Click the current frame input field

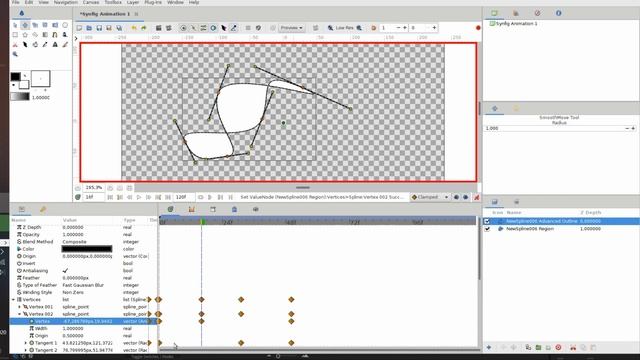point(94,197)
